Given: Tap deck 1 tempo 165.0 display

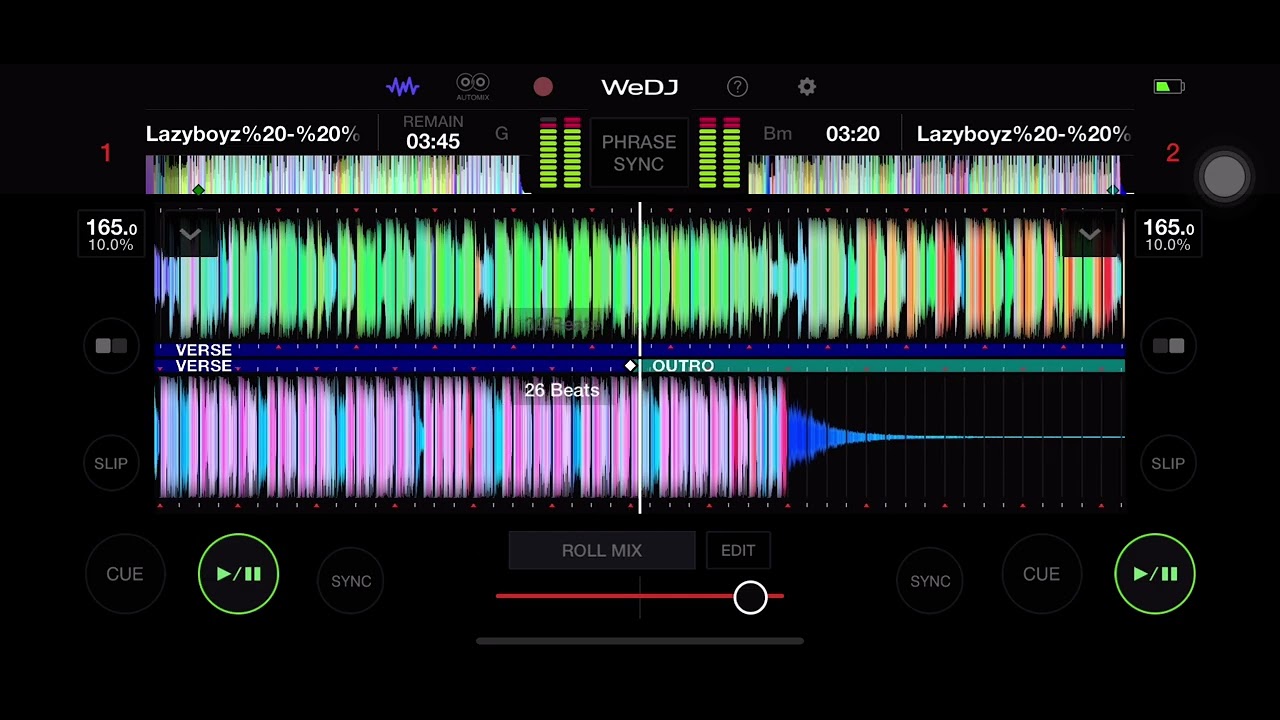Looking at the screenshot, I should pyautogui.click(x=111, y=233).
